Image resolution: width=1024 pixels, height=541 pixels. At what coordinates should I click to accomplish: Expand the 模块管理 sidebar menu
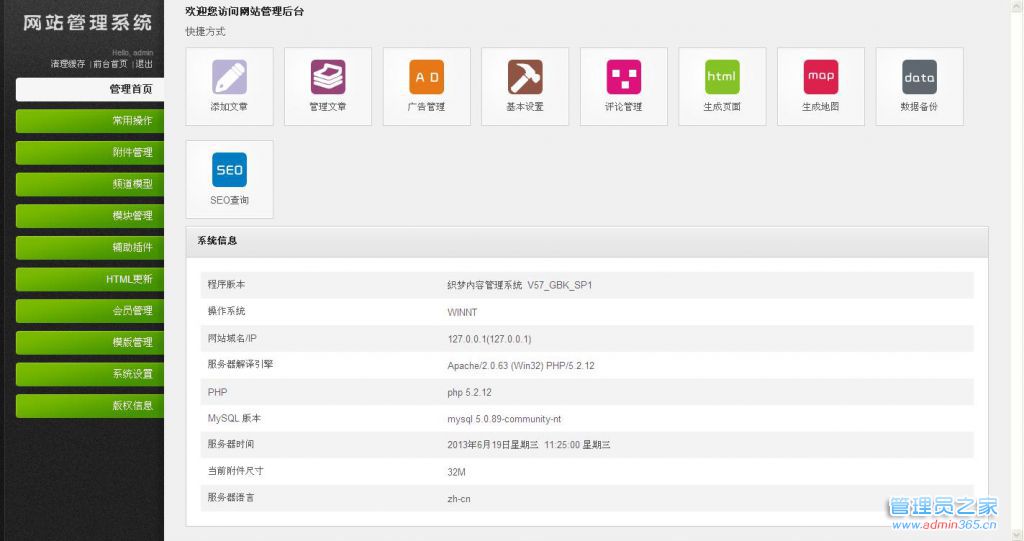[x=90, y=216]
